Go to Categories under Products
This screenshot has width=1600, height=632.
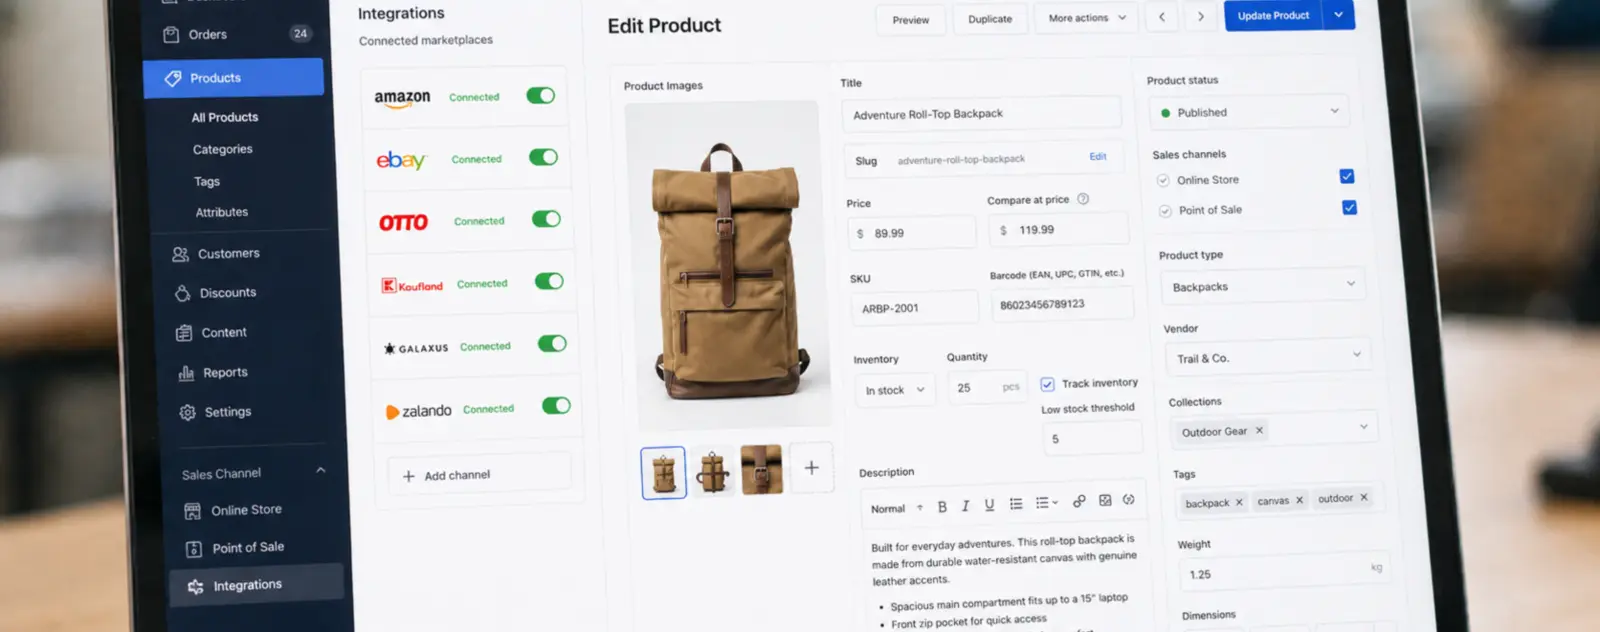(x=222, y=149)
